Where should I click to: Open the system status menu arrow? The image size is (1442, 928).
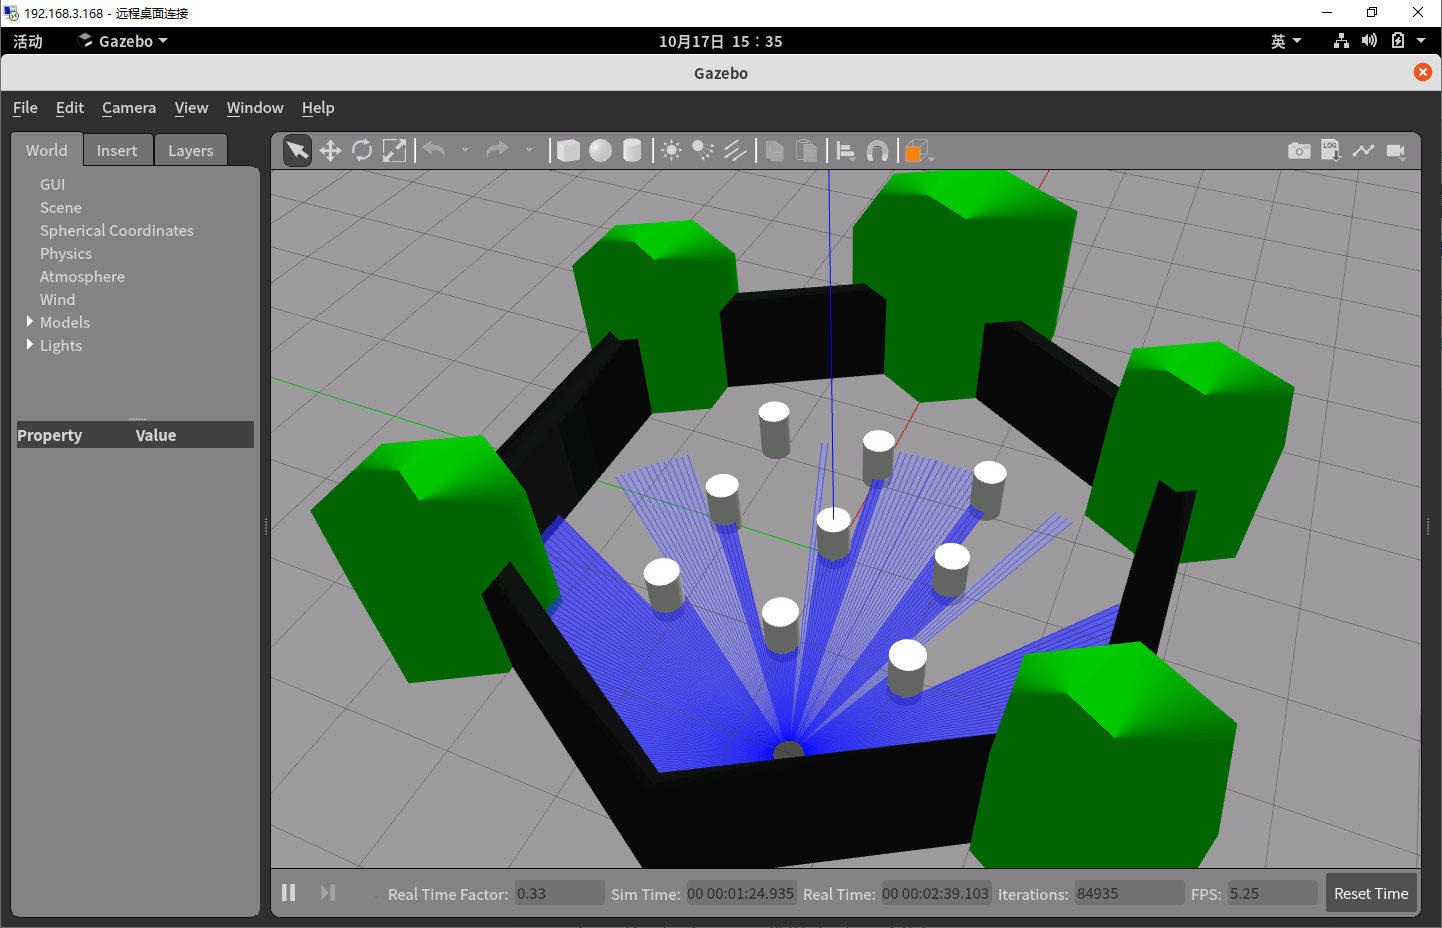pos(1421,41)
